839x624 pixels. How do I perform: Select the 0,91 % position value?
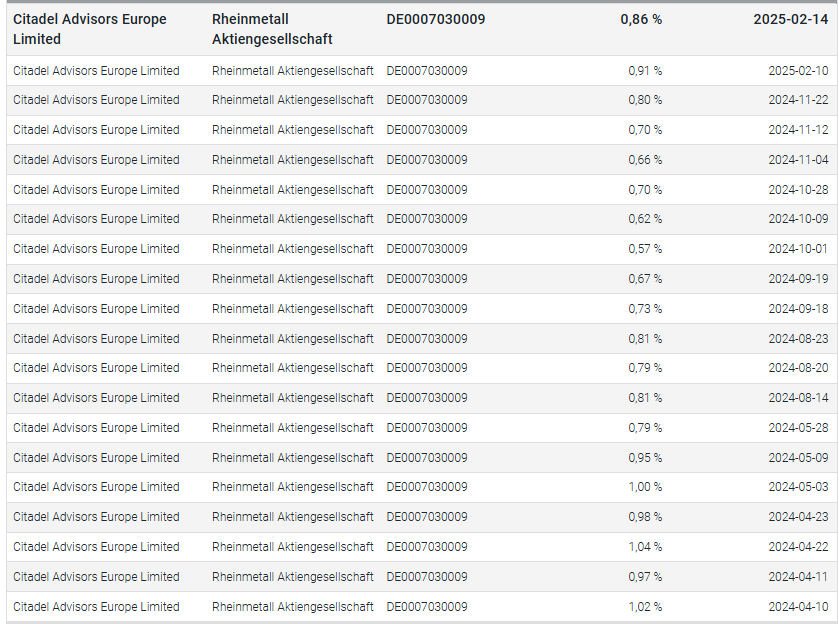(x=645, y=71)
